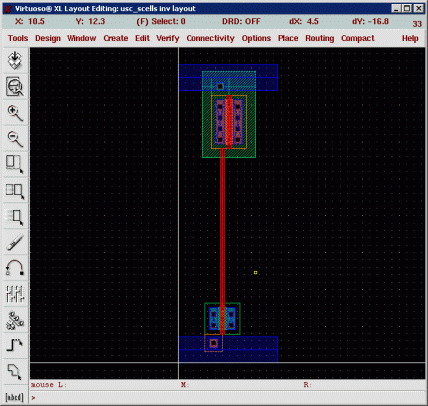The height and width of the screenshot is (406, 428).
Task: Select the Polygon drawing tool
Action: tap(15, 372)
